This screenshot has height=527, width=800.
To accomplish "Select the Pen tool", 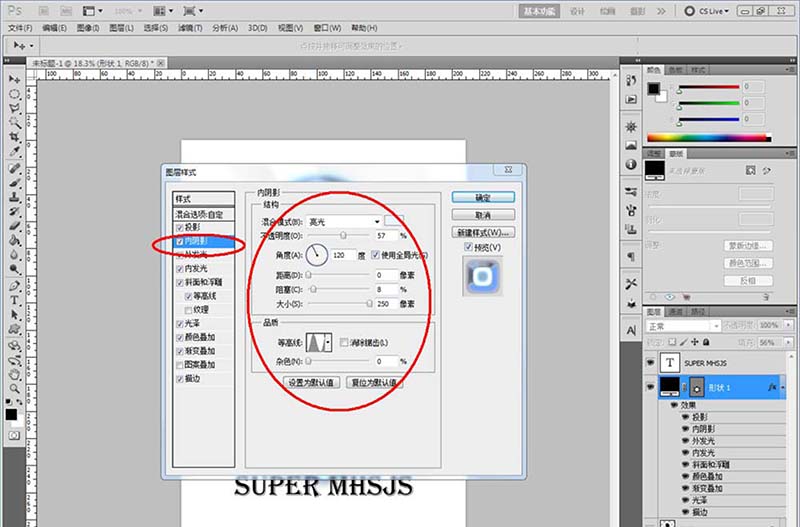I will pos(14,286).
